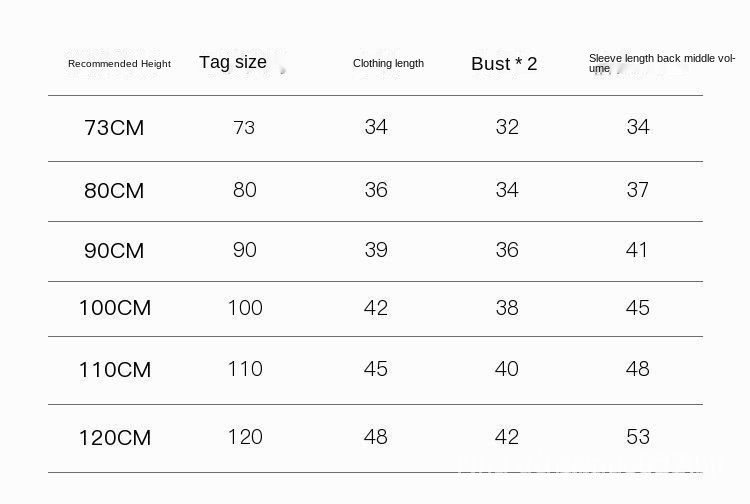The height and width of the screenshot is (504, 750).
Task: Select the 73CM recommended height cell
Action: coord(114,128)
